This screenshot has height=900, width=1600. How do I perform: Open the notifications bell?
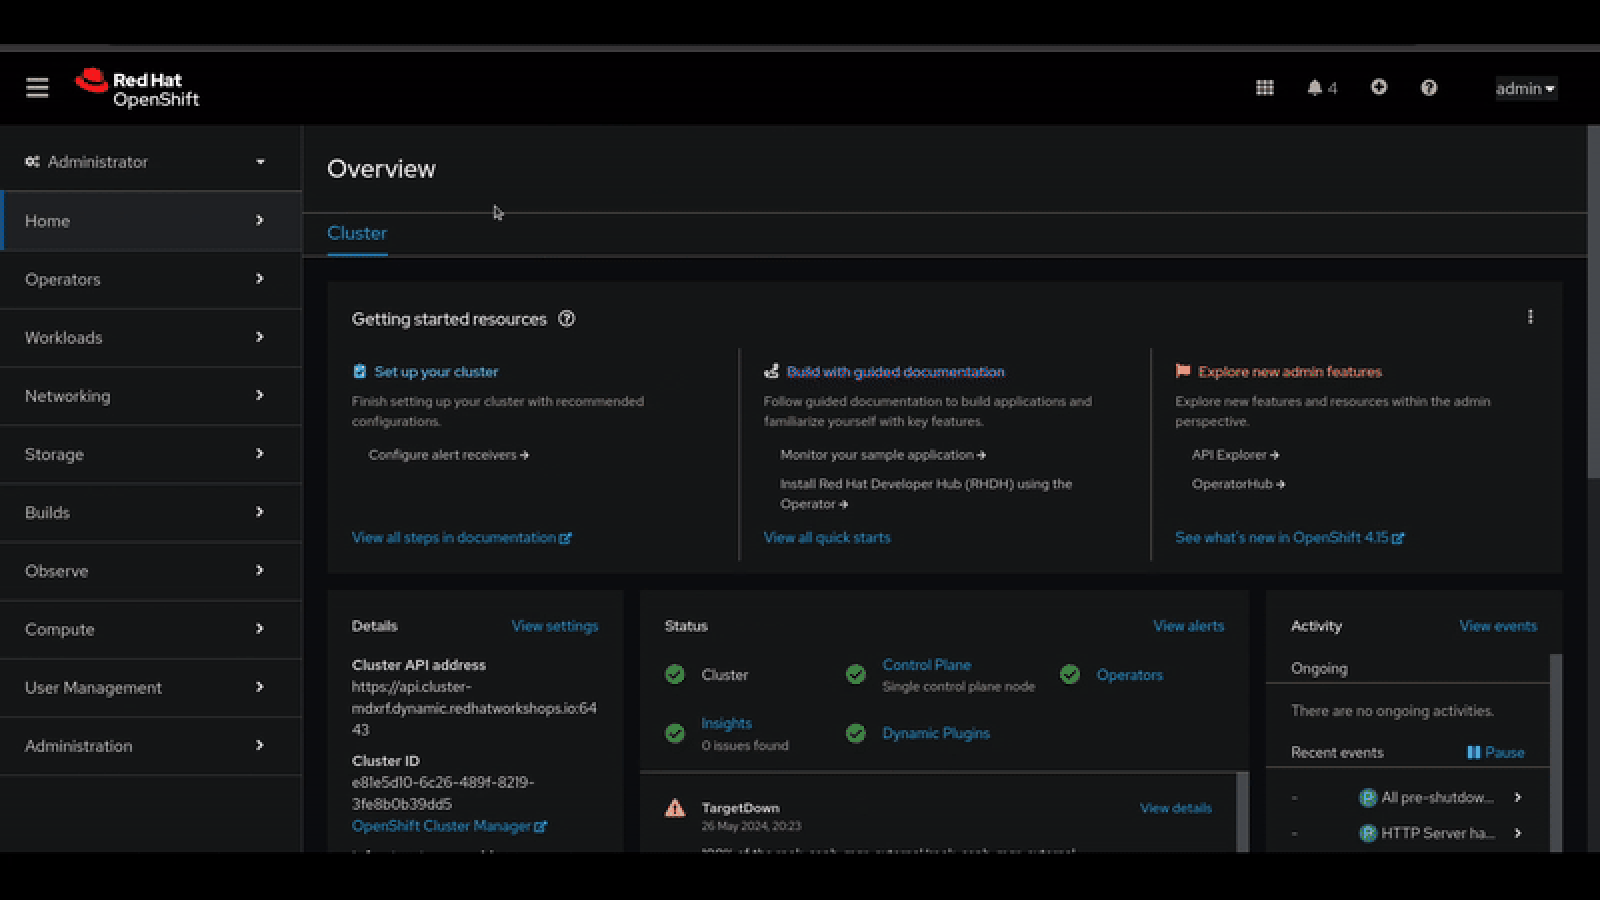click(1320, 88)
